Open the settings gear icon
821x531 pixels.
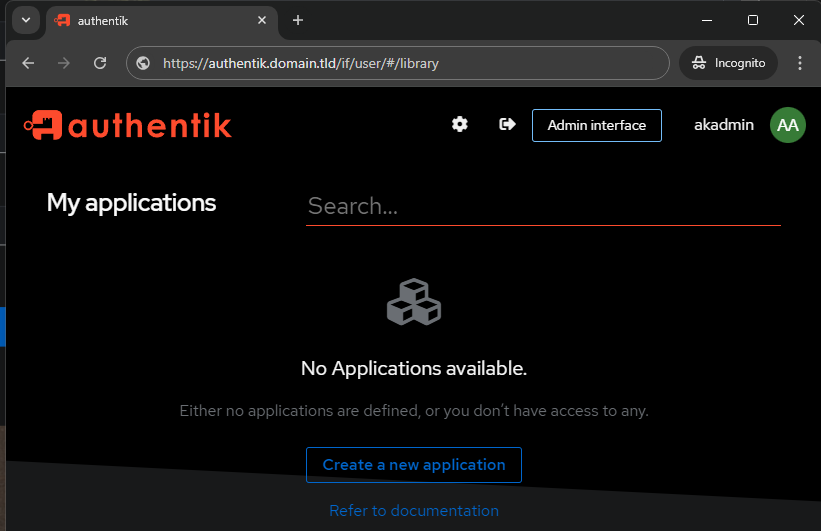(460, 125)
